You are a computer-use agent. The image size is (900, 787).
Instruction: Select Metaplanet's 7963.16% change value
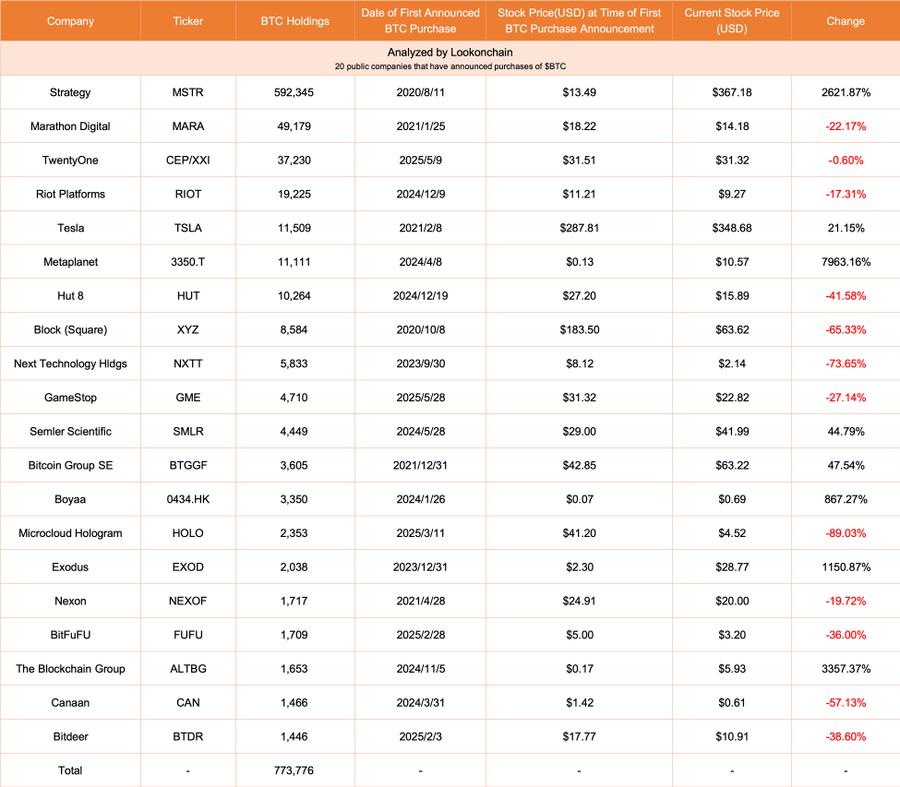tap(845, 262)
